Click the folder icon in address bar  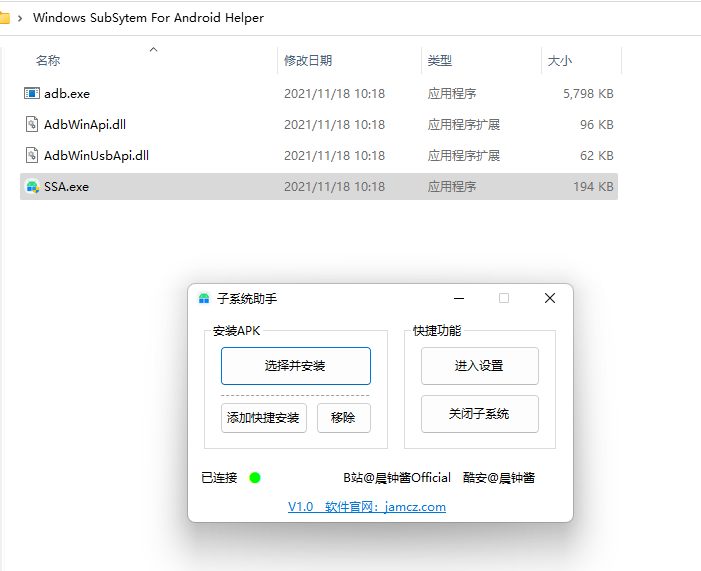pos(4,18)
